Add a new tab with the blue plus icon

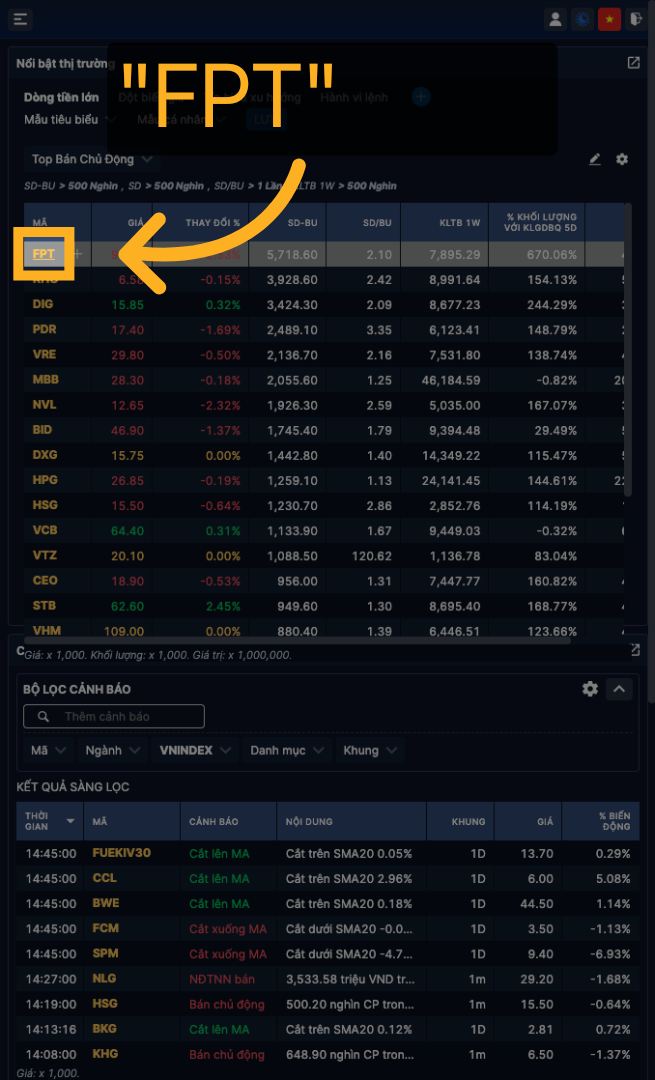[421, 97]
